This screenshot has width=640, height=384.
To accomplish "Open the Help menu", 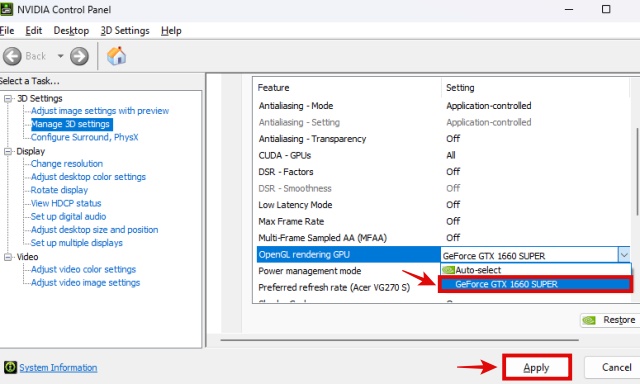I will point(171,31).
